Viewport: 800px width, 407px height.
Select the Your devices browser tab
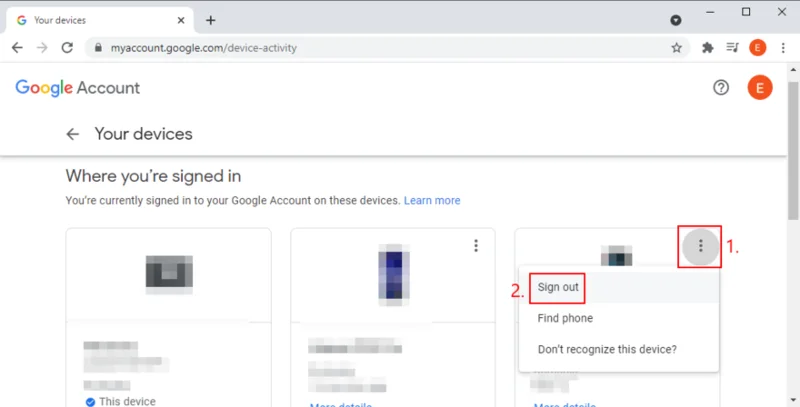point(100,20)
